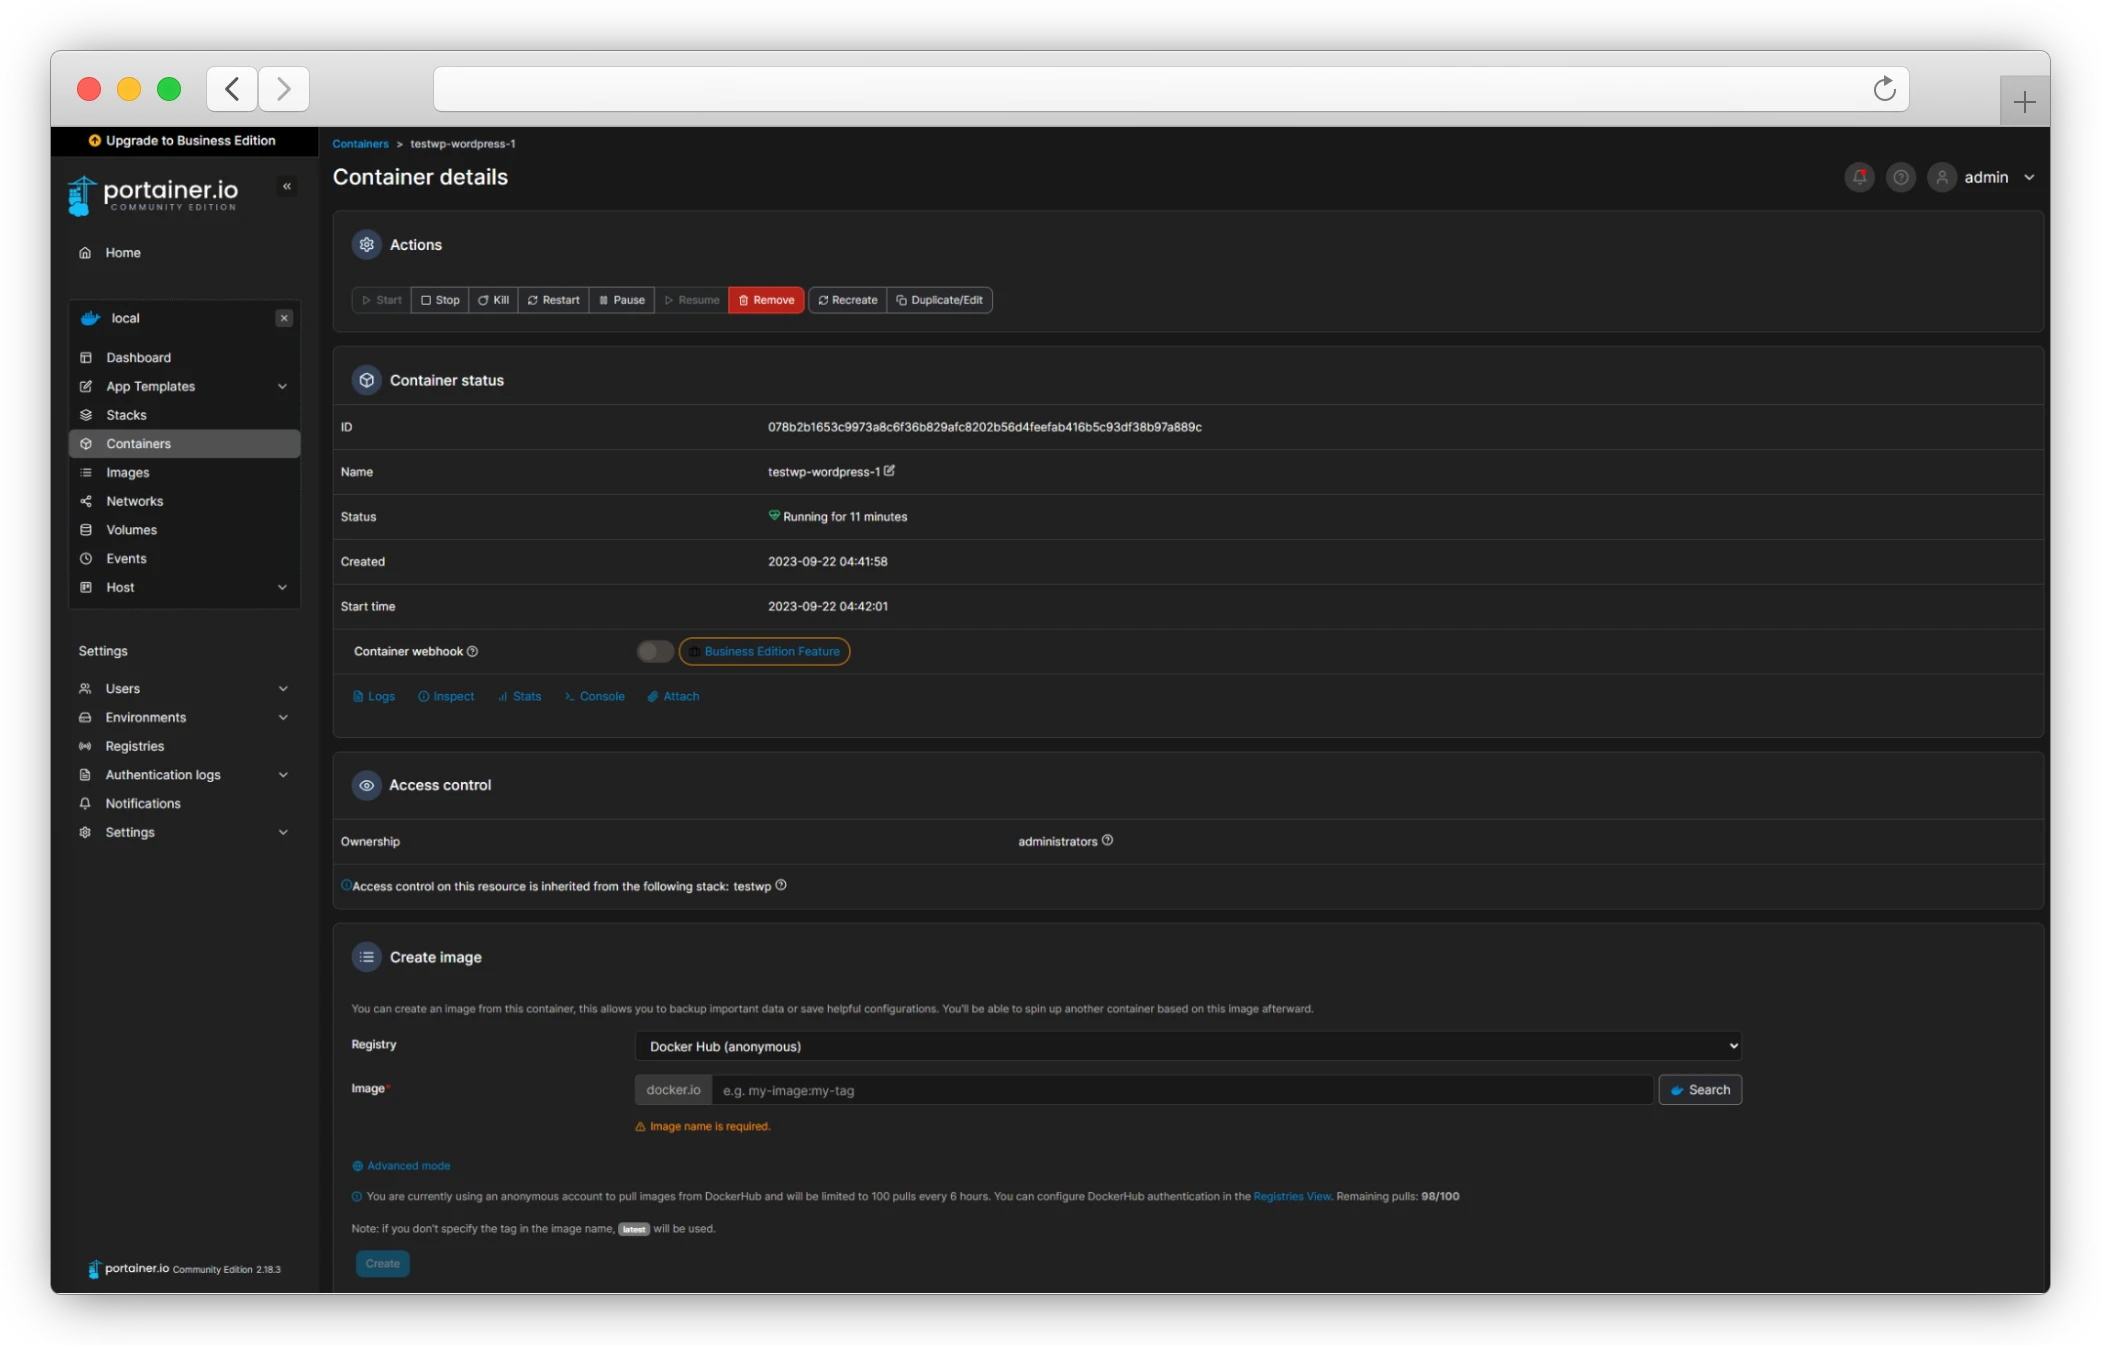Click the Ownership administrators help icon

[1107, 840]
